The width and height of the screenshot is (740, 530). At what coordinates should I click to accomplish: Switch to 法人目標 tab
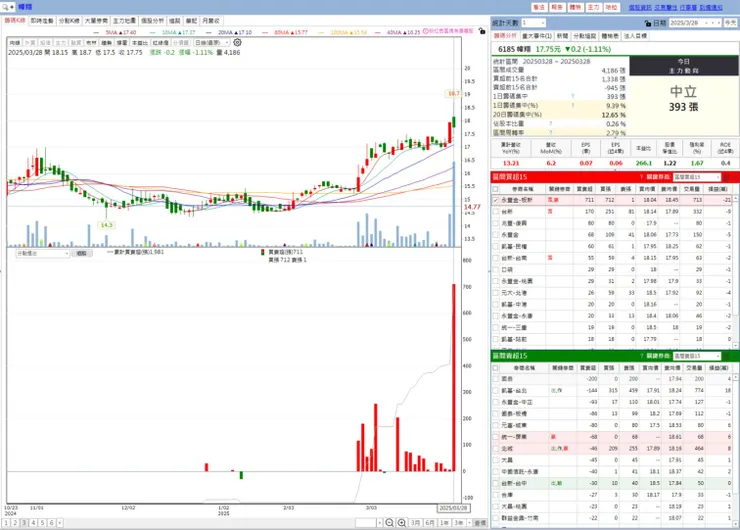pos(635,36)
